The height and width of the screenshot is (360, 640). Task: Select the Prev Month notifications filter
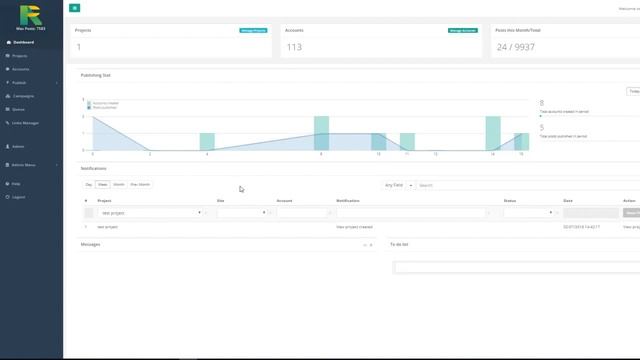[140, 184]
